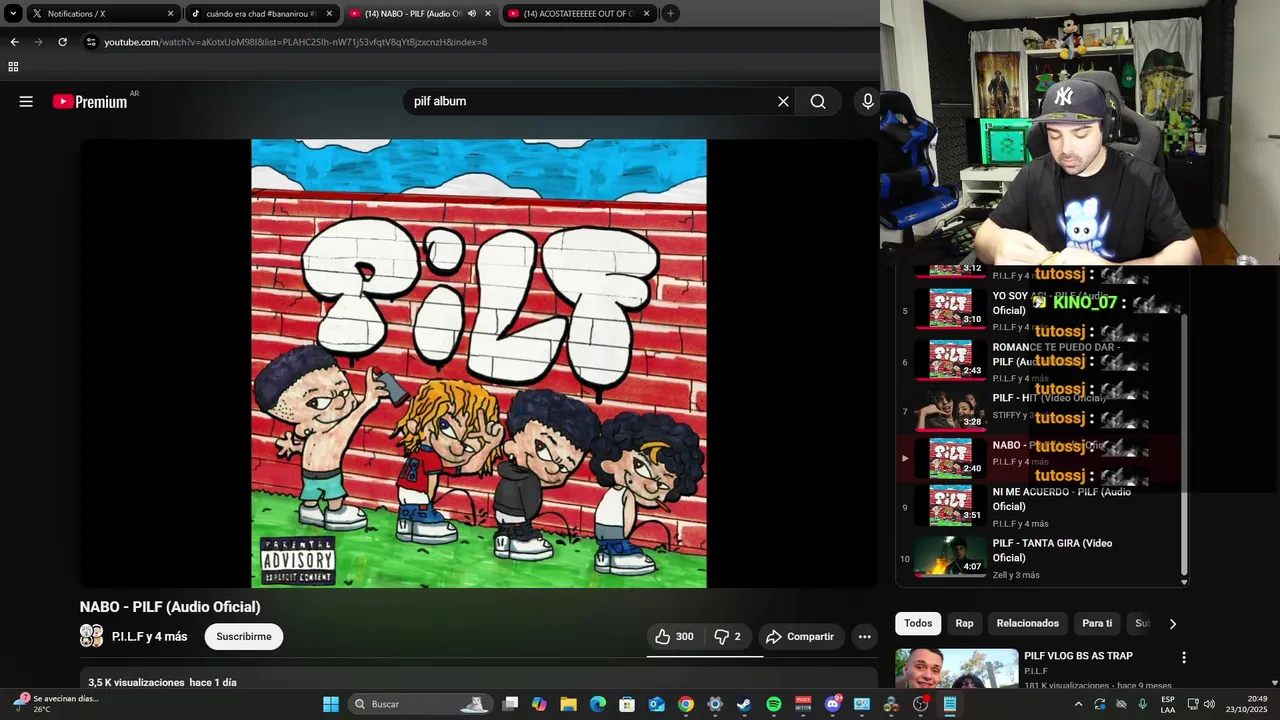
Task: Close the ACOSTATEEEEEE tab
Action: [646, 14]
